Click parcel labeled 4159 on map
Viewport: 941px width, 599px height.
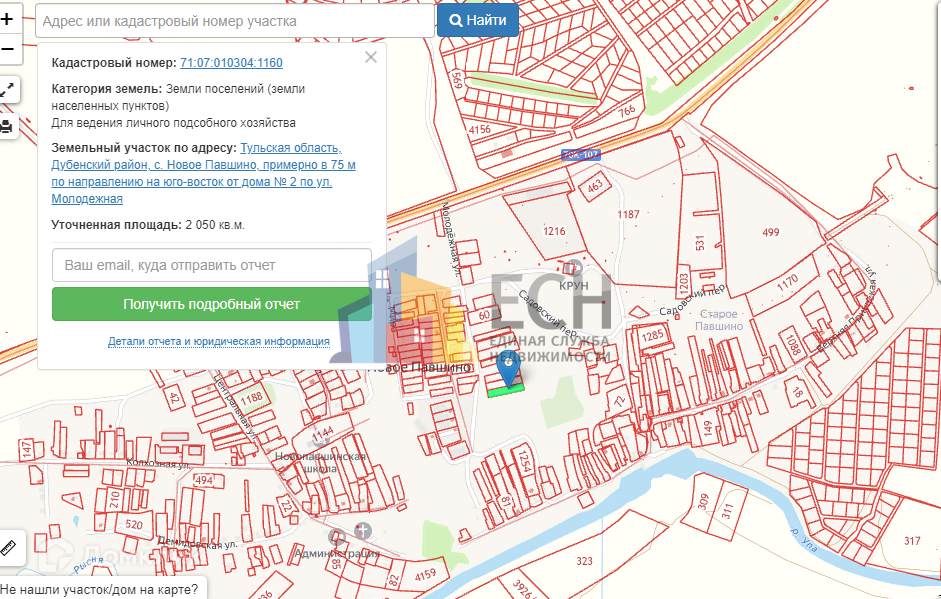click(425, 575)
